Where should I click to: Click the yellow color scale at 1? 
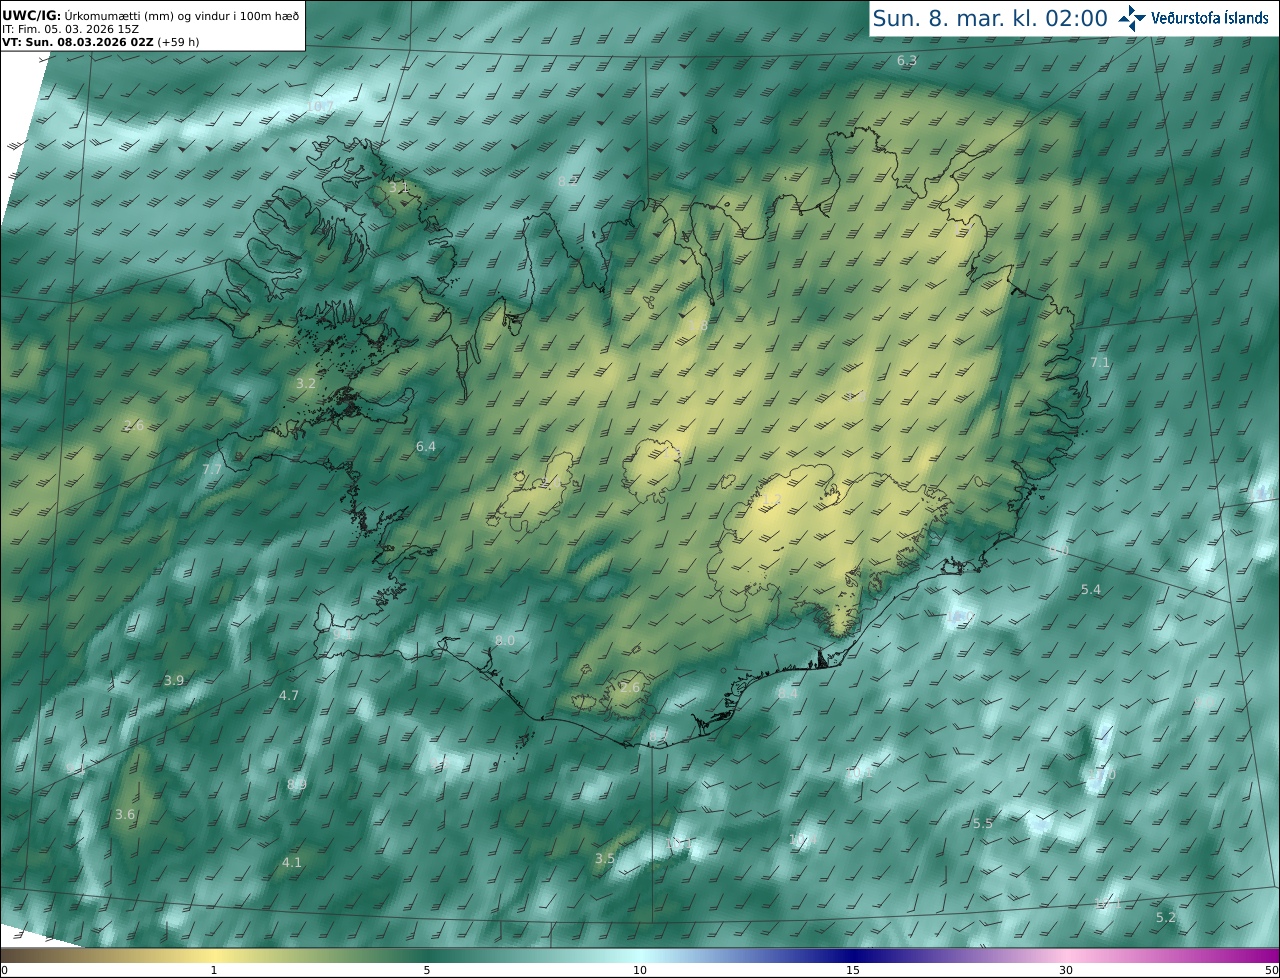click(x=214, y=955)
